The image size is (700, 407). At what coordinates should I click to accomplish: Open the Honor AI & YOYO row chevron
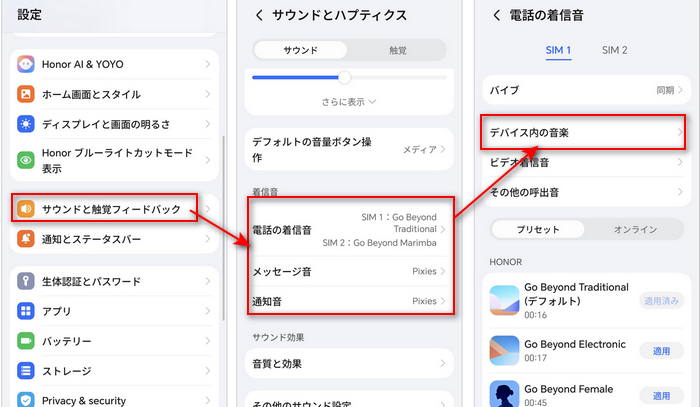pyautogui.click(x=208, y=64)
